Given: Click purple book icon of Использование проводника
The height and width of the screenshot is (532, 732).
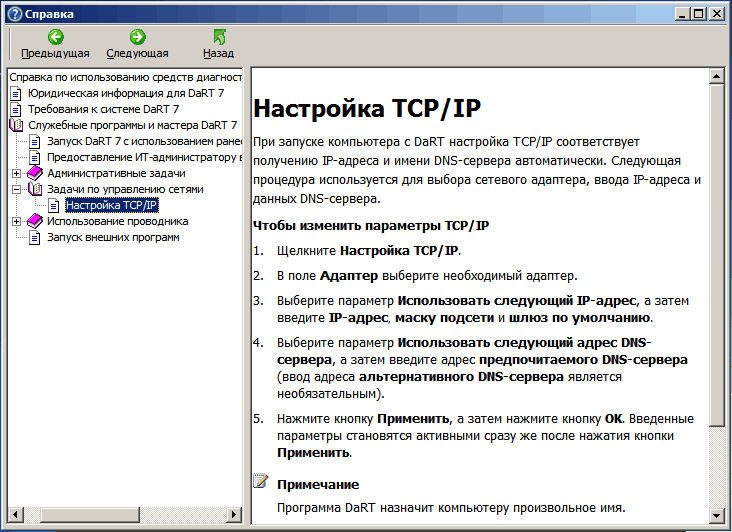Looking at the screenshot, I should 35,221.
